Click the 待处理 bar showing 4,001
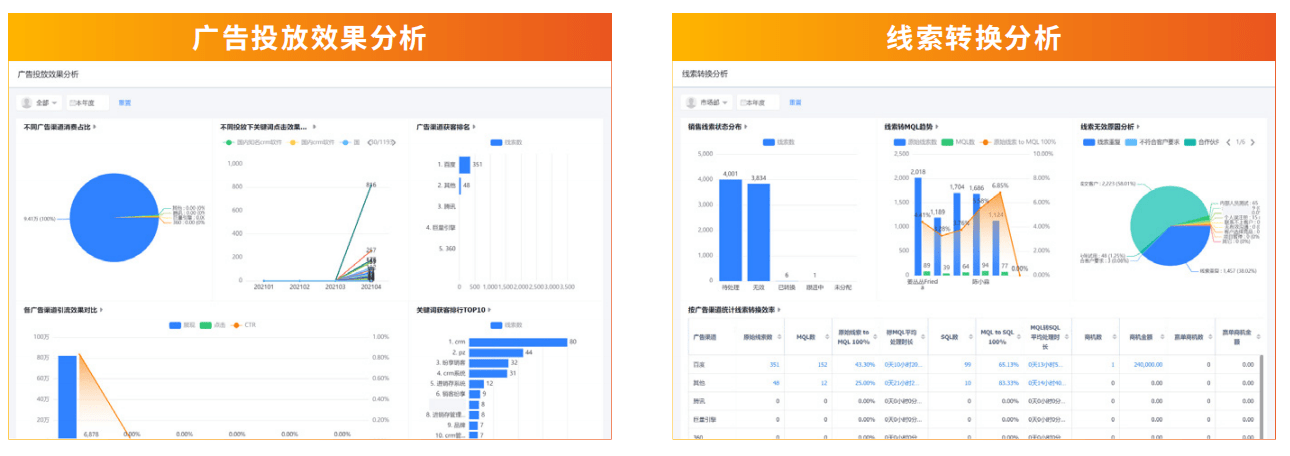 coord(731,228)
